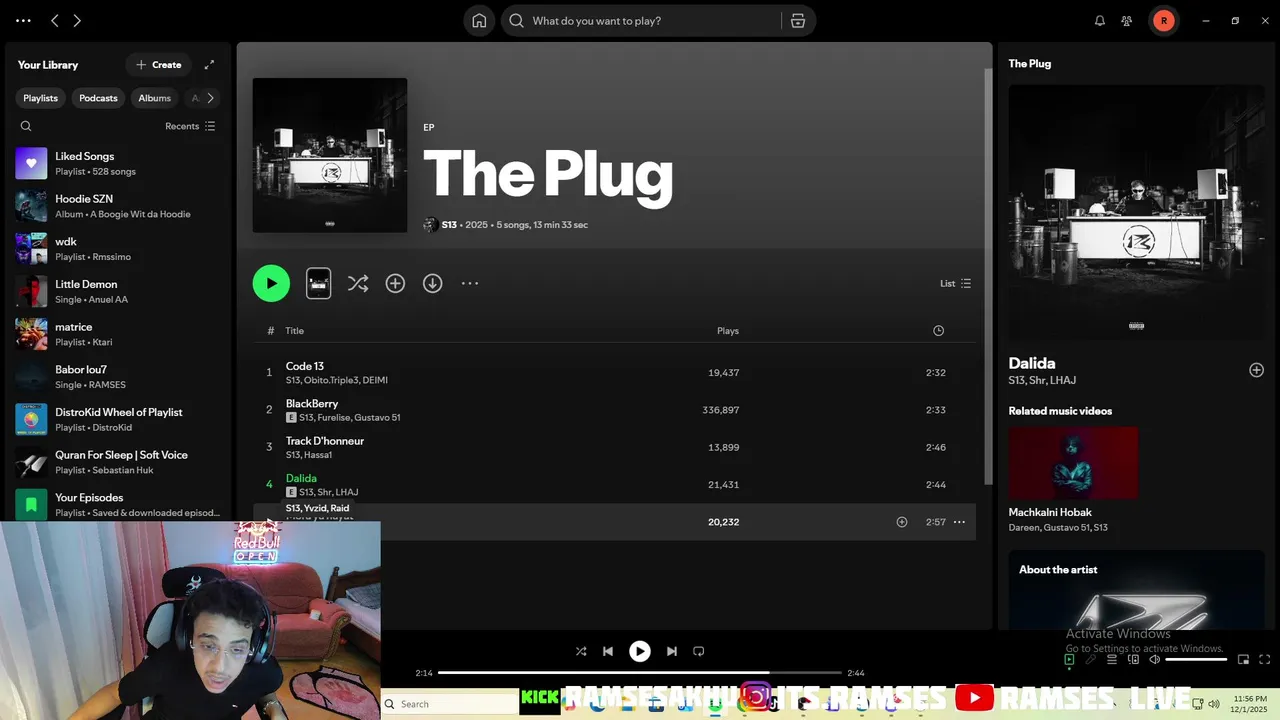Viewport: 1280px width, 720px height.
Task: Open the EP preview card icon
Action: click(x=318, y=283)
